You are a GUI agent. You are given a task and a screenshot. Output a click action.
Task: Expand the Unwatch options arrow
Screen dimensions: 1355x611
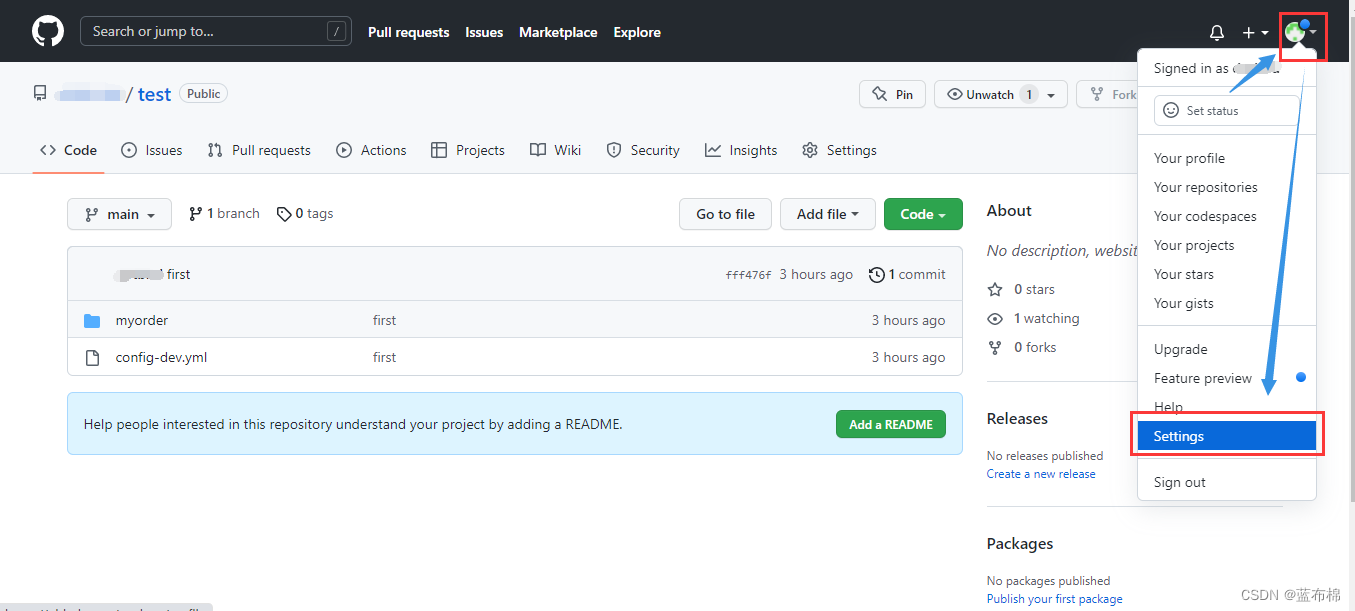[x=1052, y=94]
